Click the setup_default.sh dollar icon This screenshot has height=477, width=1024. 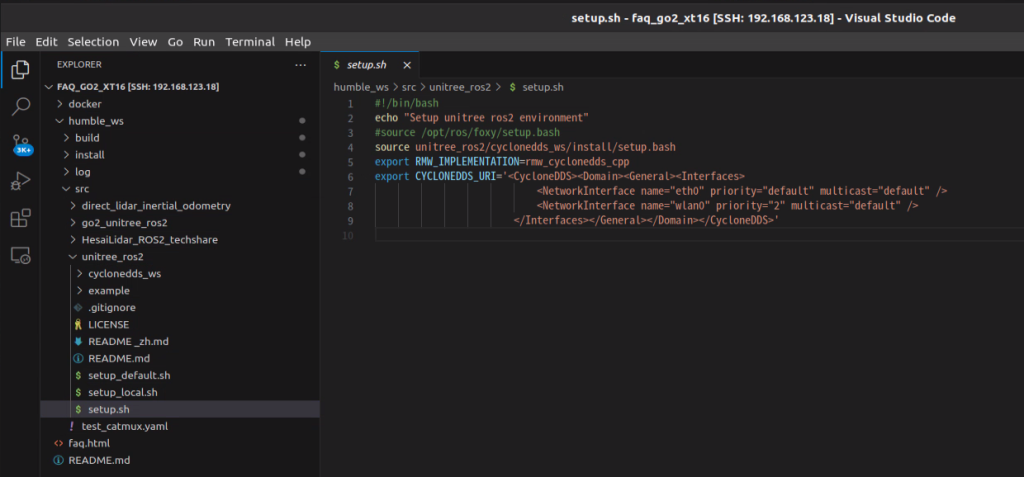[78, 375]
